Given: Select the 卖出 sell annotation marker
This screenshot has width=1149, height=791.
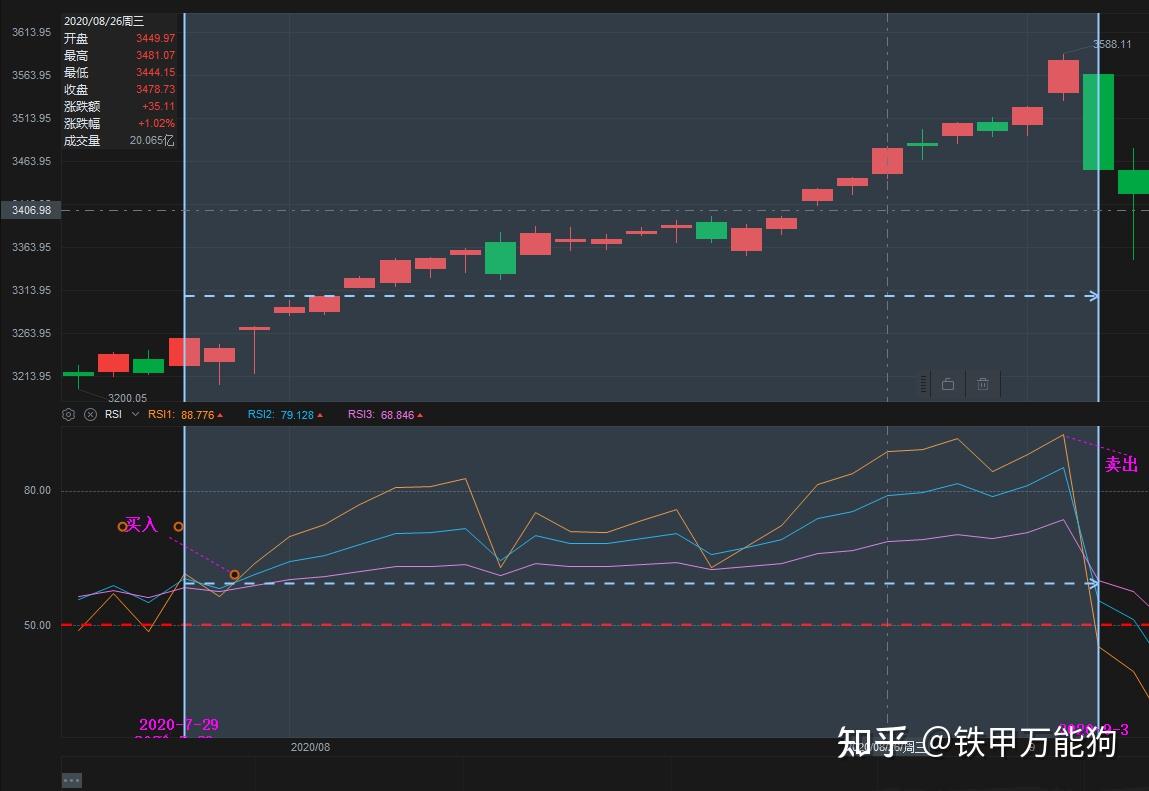Looking at the screenshot, I should click(x=1121, y=463).
